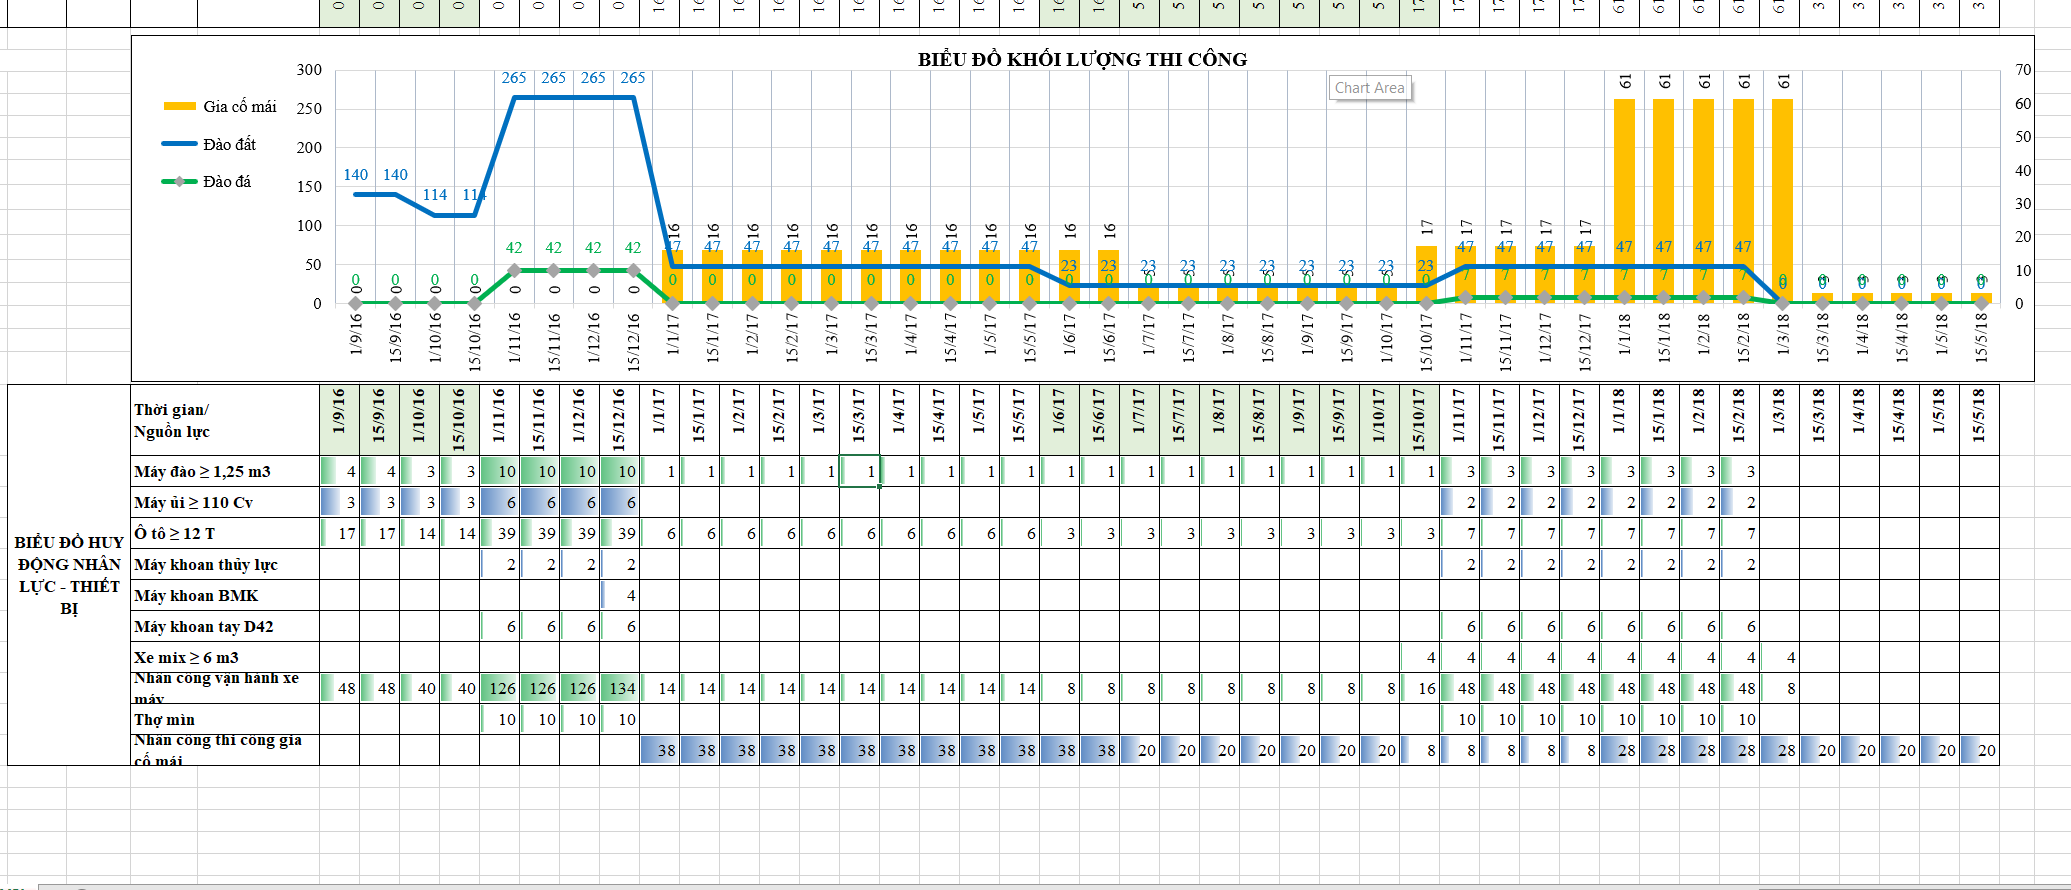The width and height of the screenshot is (2071, 890).
Task: Select table header cell 1/9/16
Action: [x=340, y=420]
